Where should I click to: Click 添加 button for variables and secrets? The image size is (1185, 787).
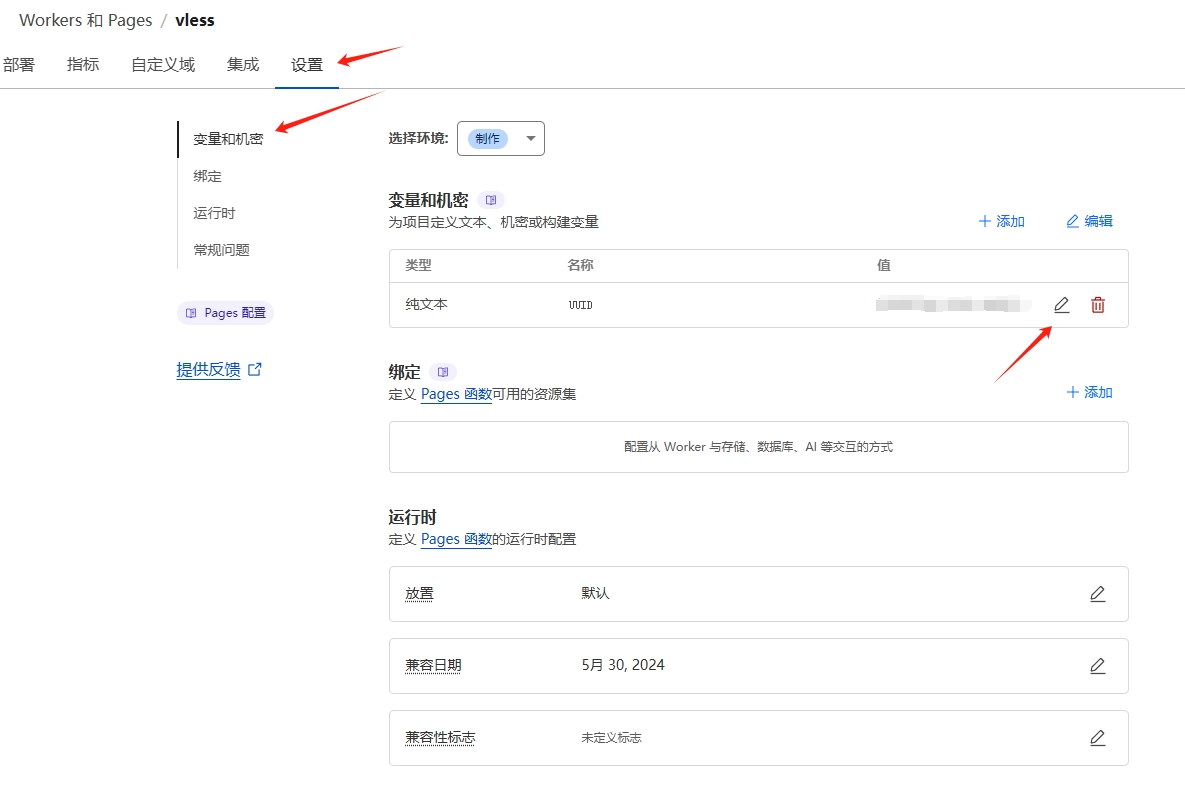(x=1001, y=221)
